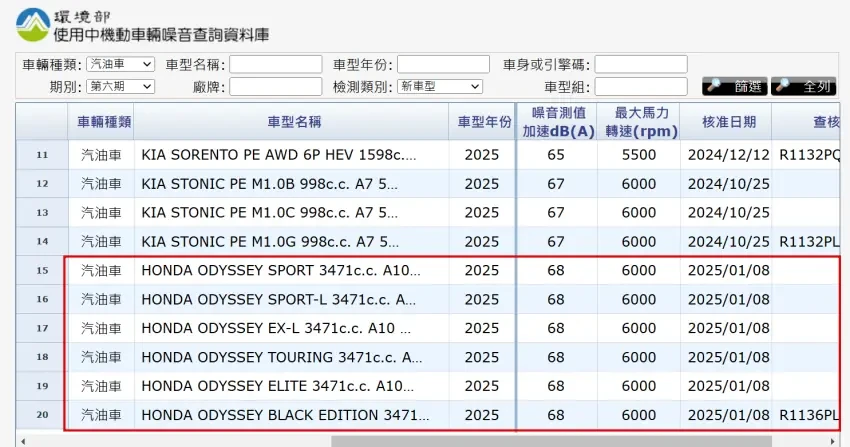Click the scrollbar right arrow

[832, 441]
